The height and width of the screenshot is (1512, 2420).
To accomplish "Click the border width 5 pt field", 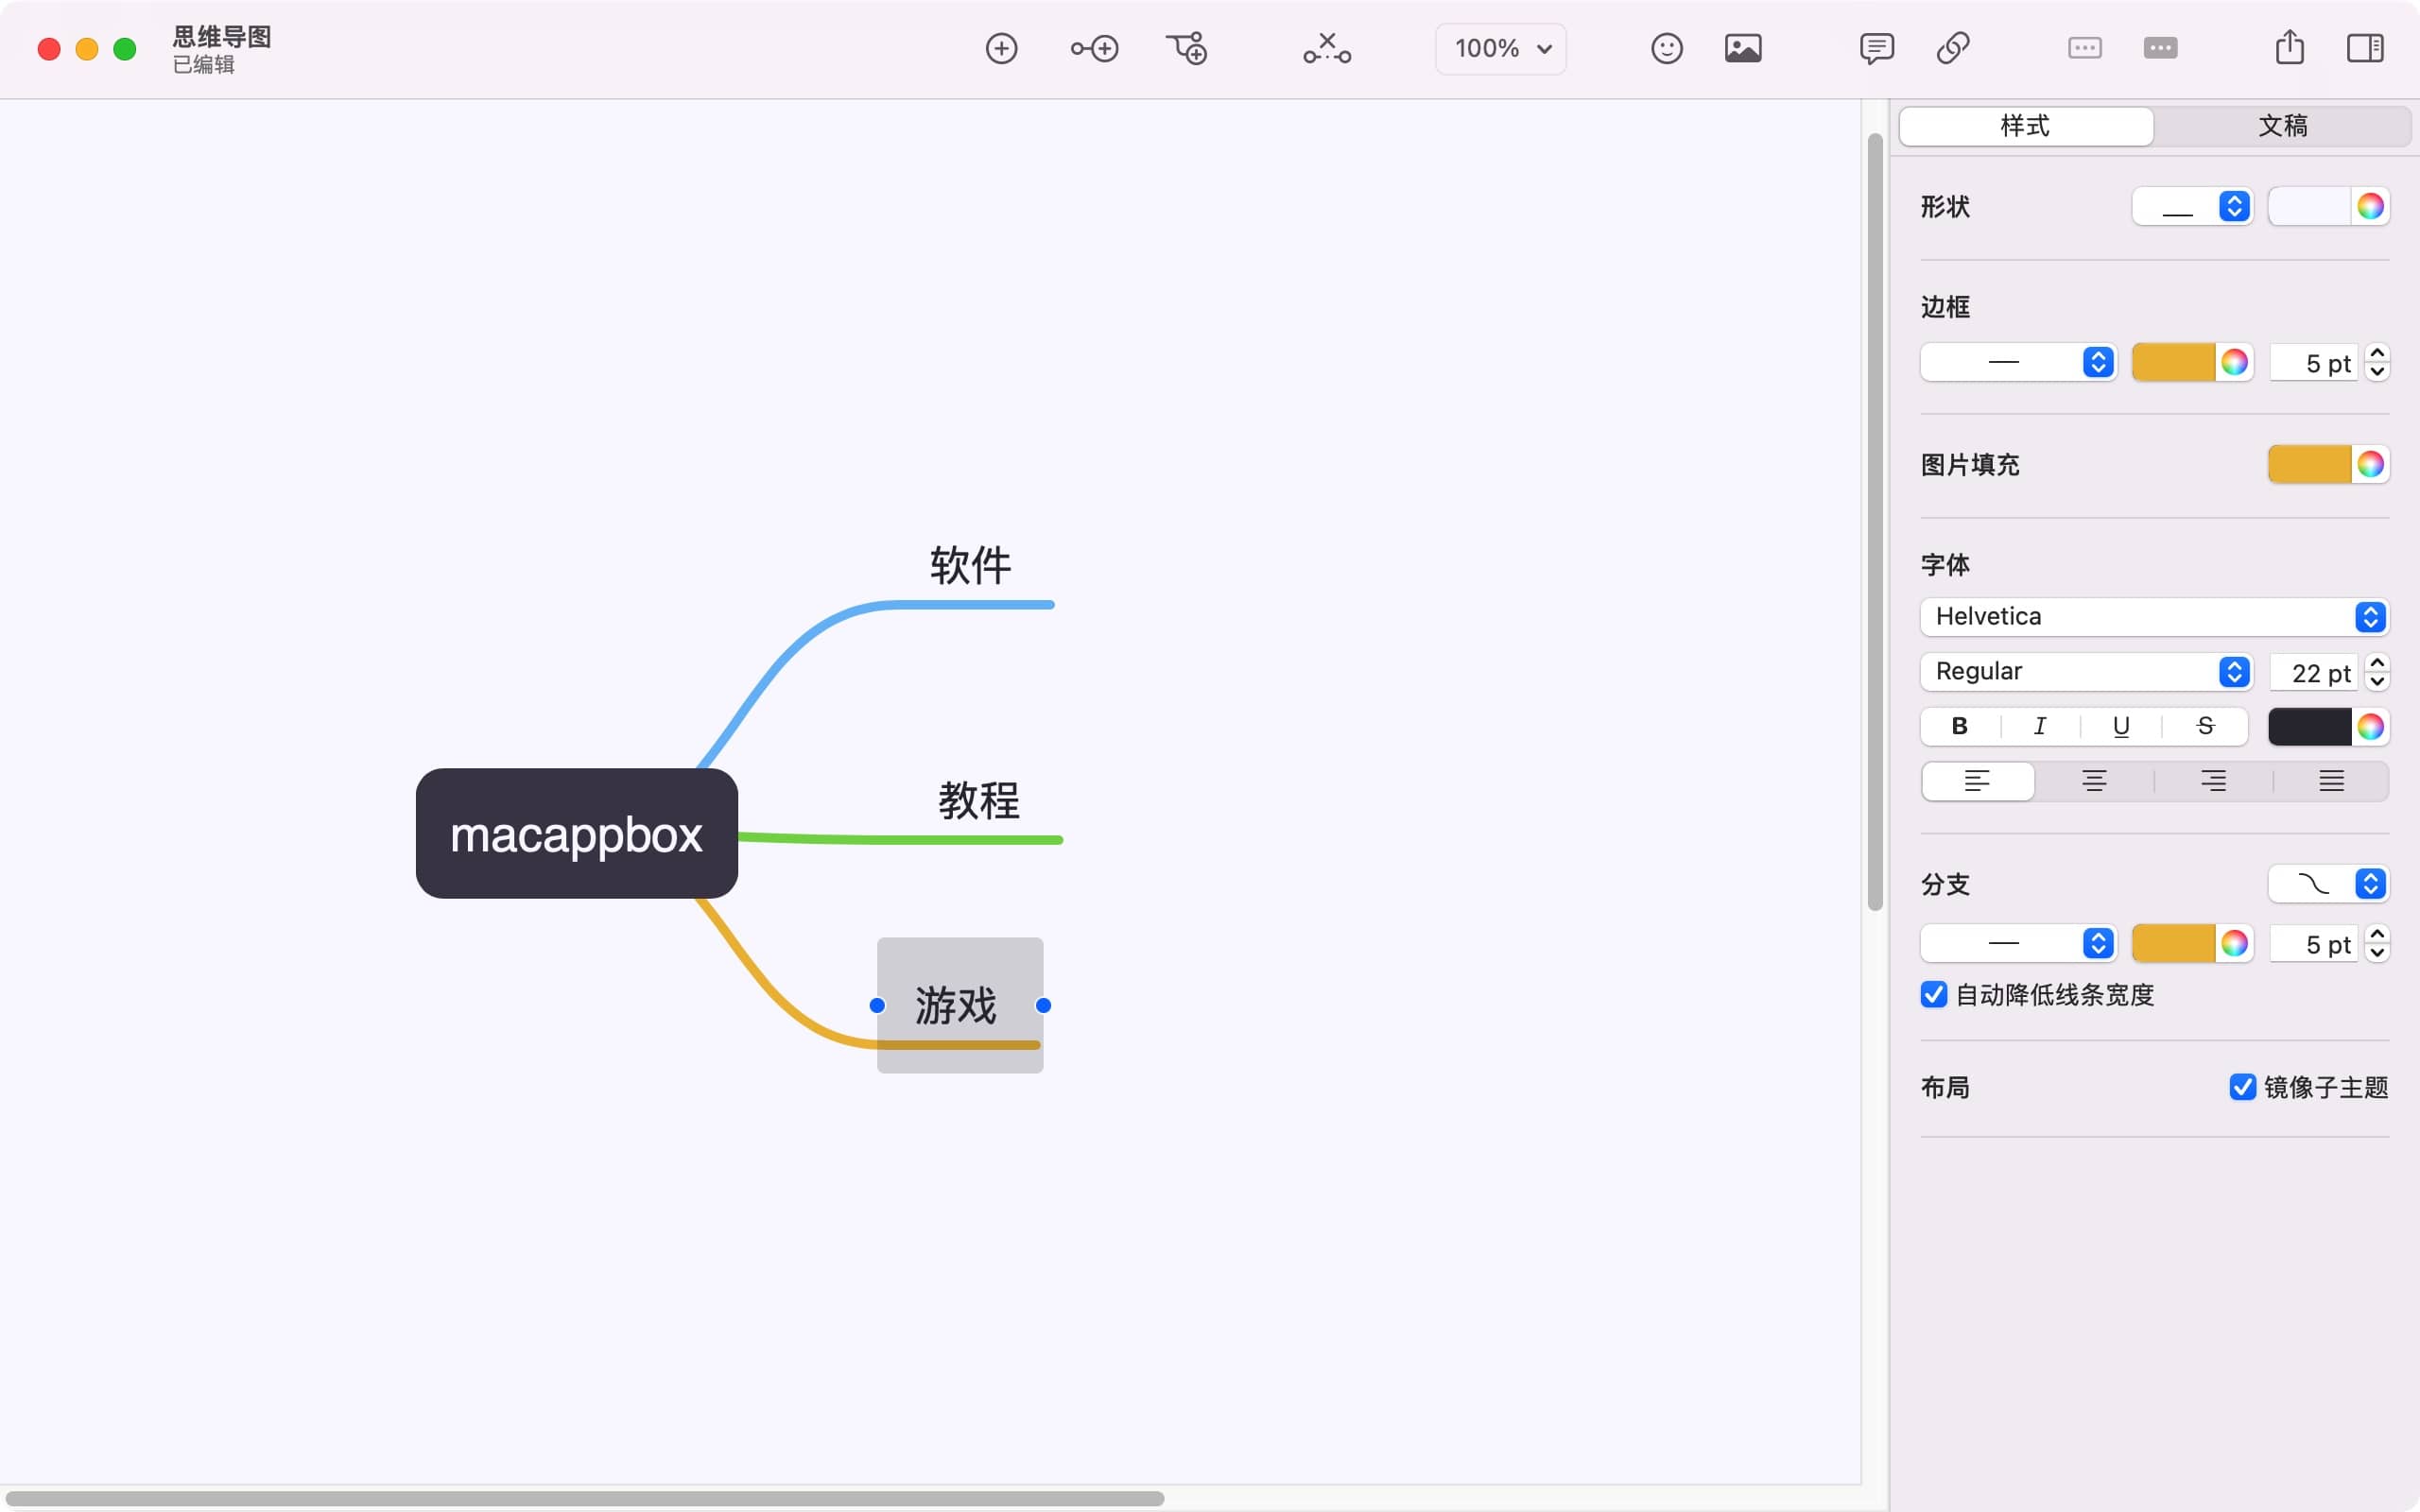I will [2314, 363].
